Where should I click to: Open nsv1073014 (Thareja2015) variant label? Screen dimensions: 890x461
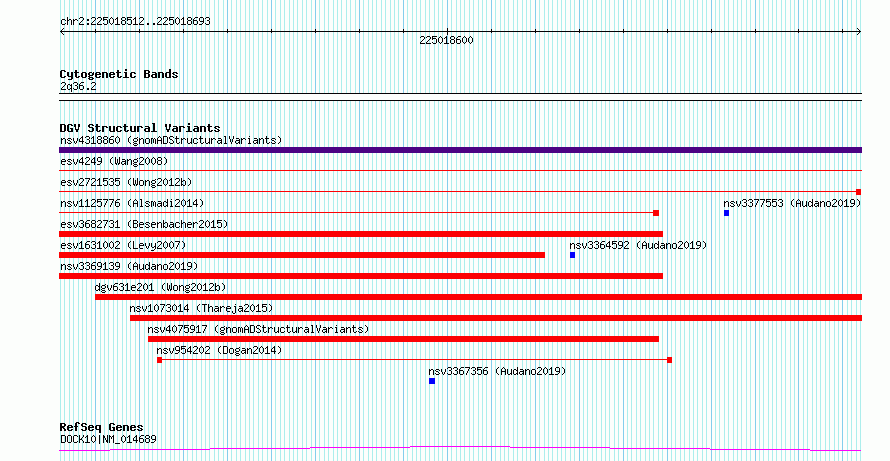tap(201, 308)
